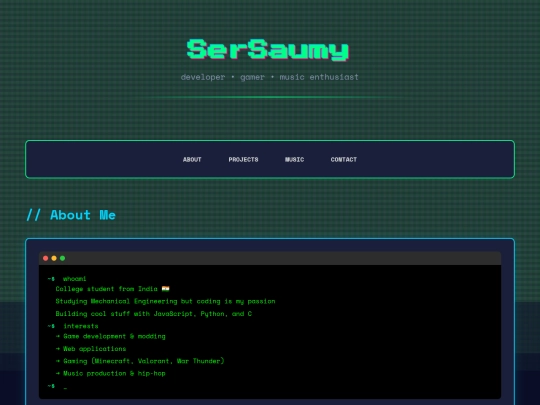Click the green terminal window dot

pyautogui.click(x=62, y=258)
